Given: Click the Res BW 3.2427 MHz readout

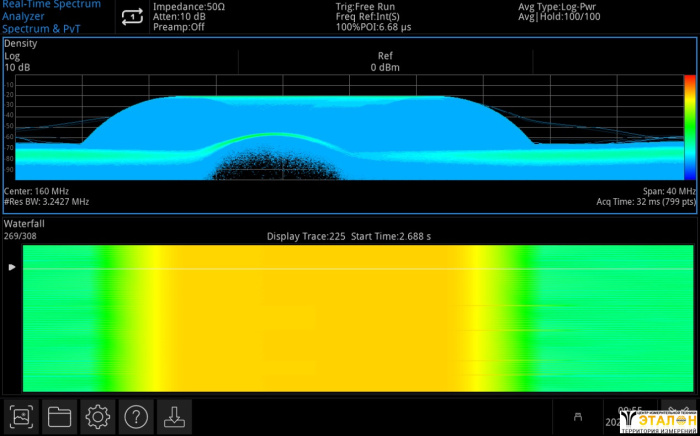Looking at the screenshot, I should [x=47, y=201].
